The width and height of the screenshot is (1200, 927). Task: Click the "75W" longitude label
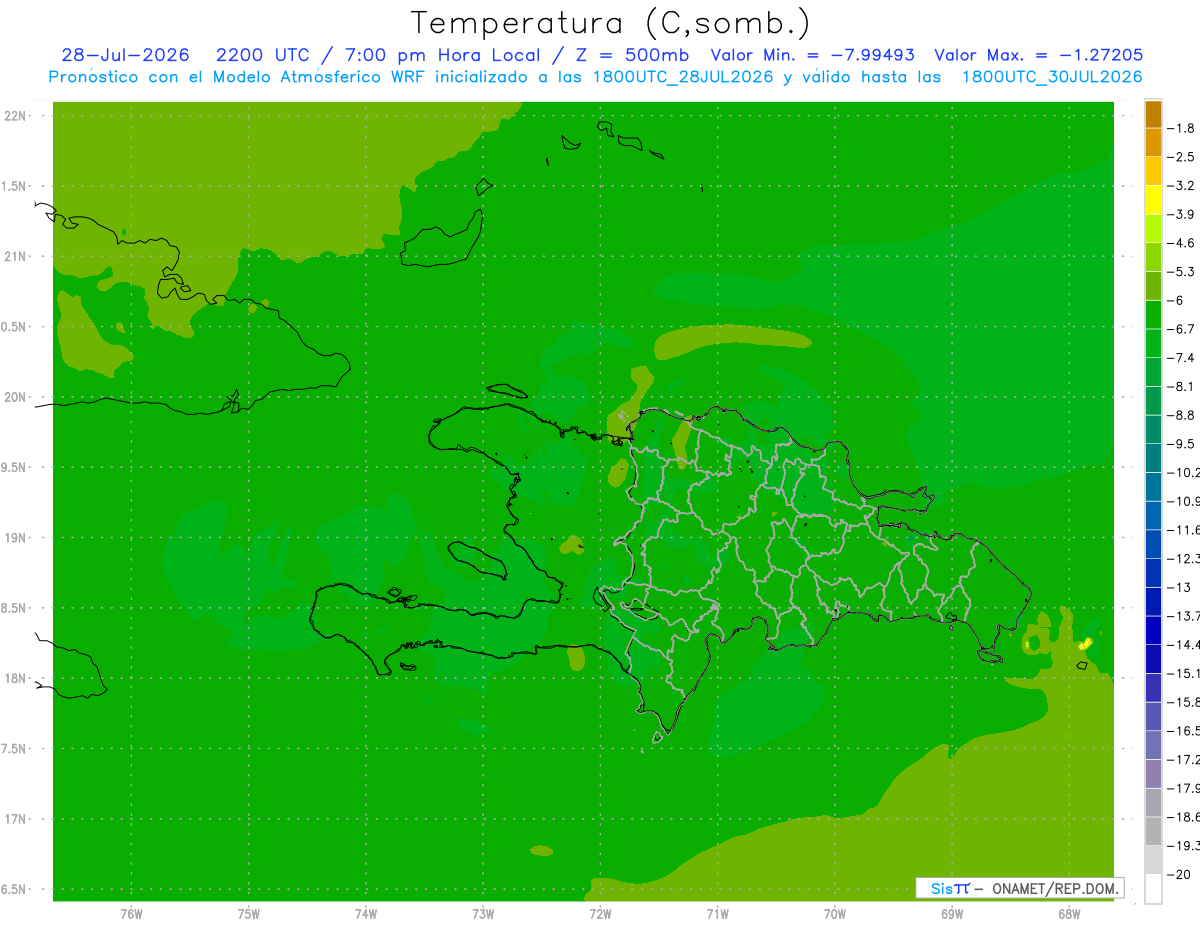point(249,913)
